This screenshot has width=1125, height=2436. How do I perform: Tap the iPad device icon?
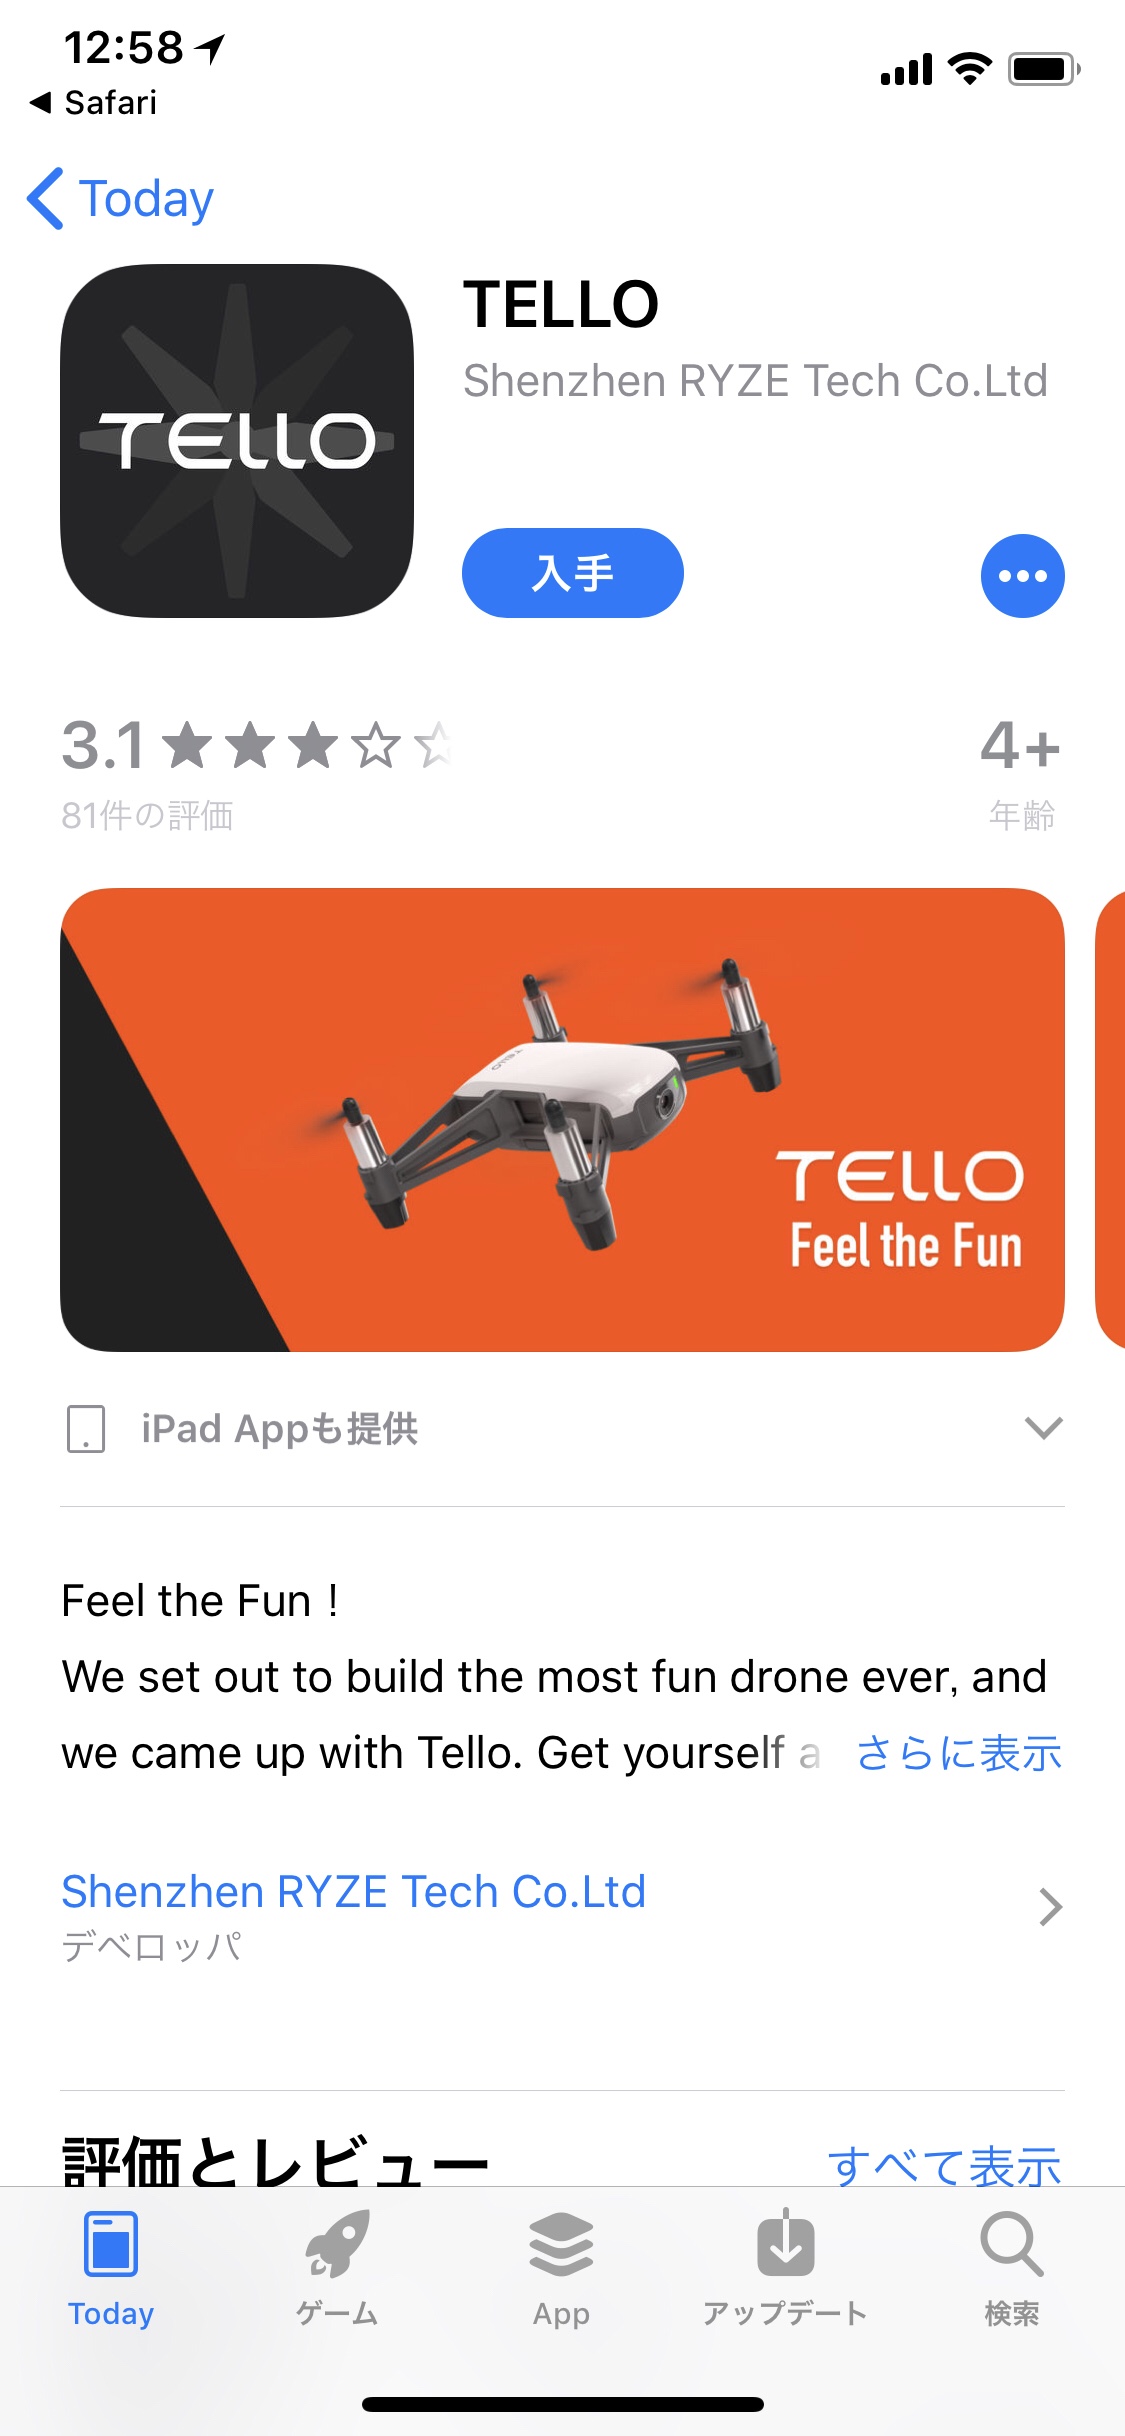coord(86,1428)
